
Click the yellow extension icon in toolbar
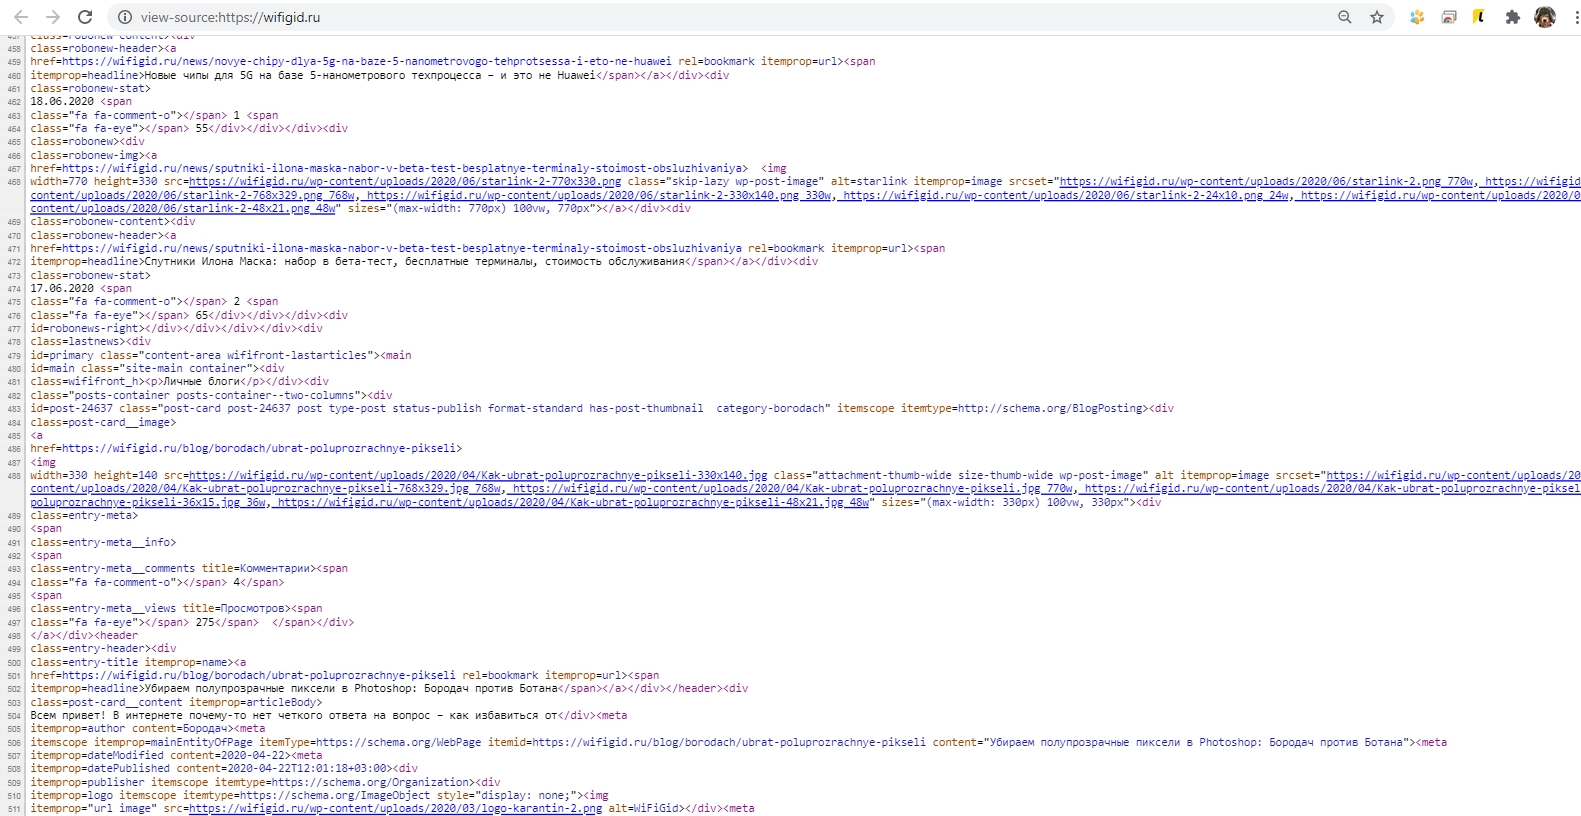point(1479,17)
